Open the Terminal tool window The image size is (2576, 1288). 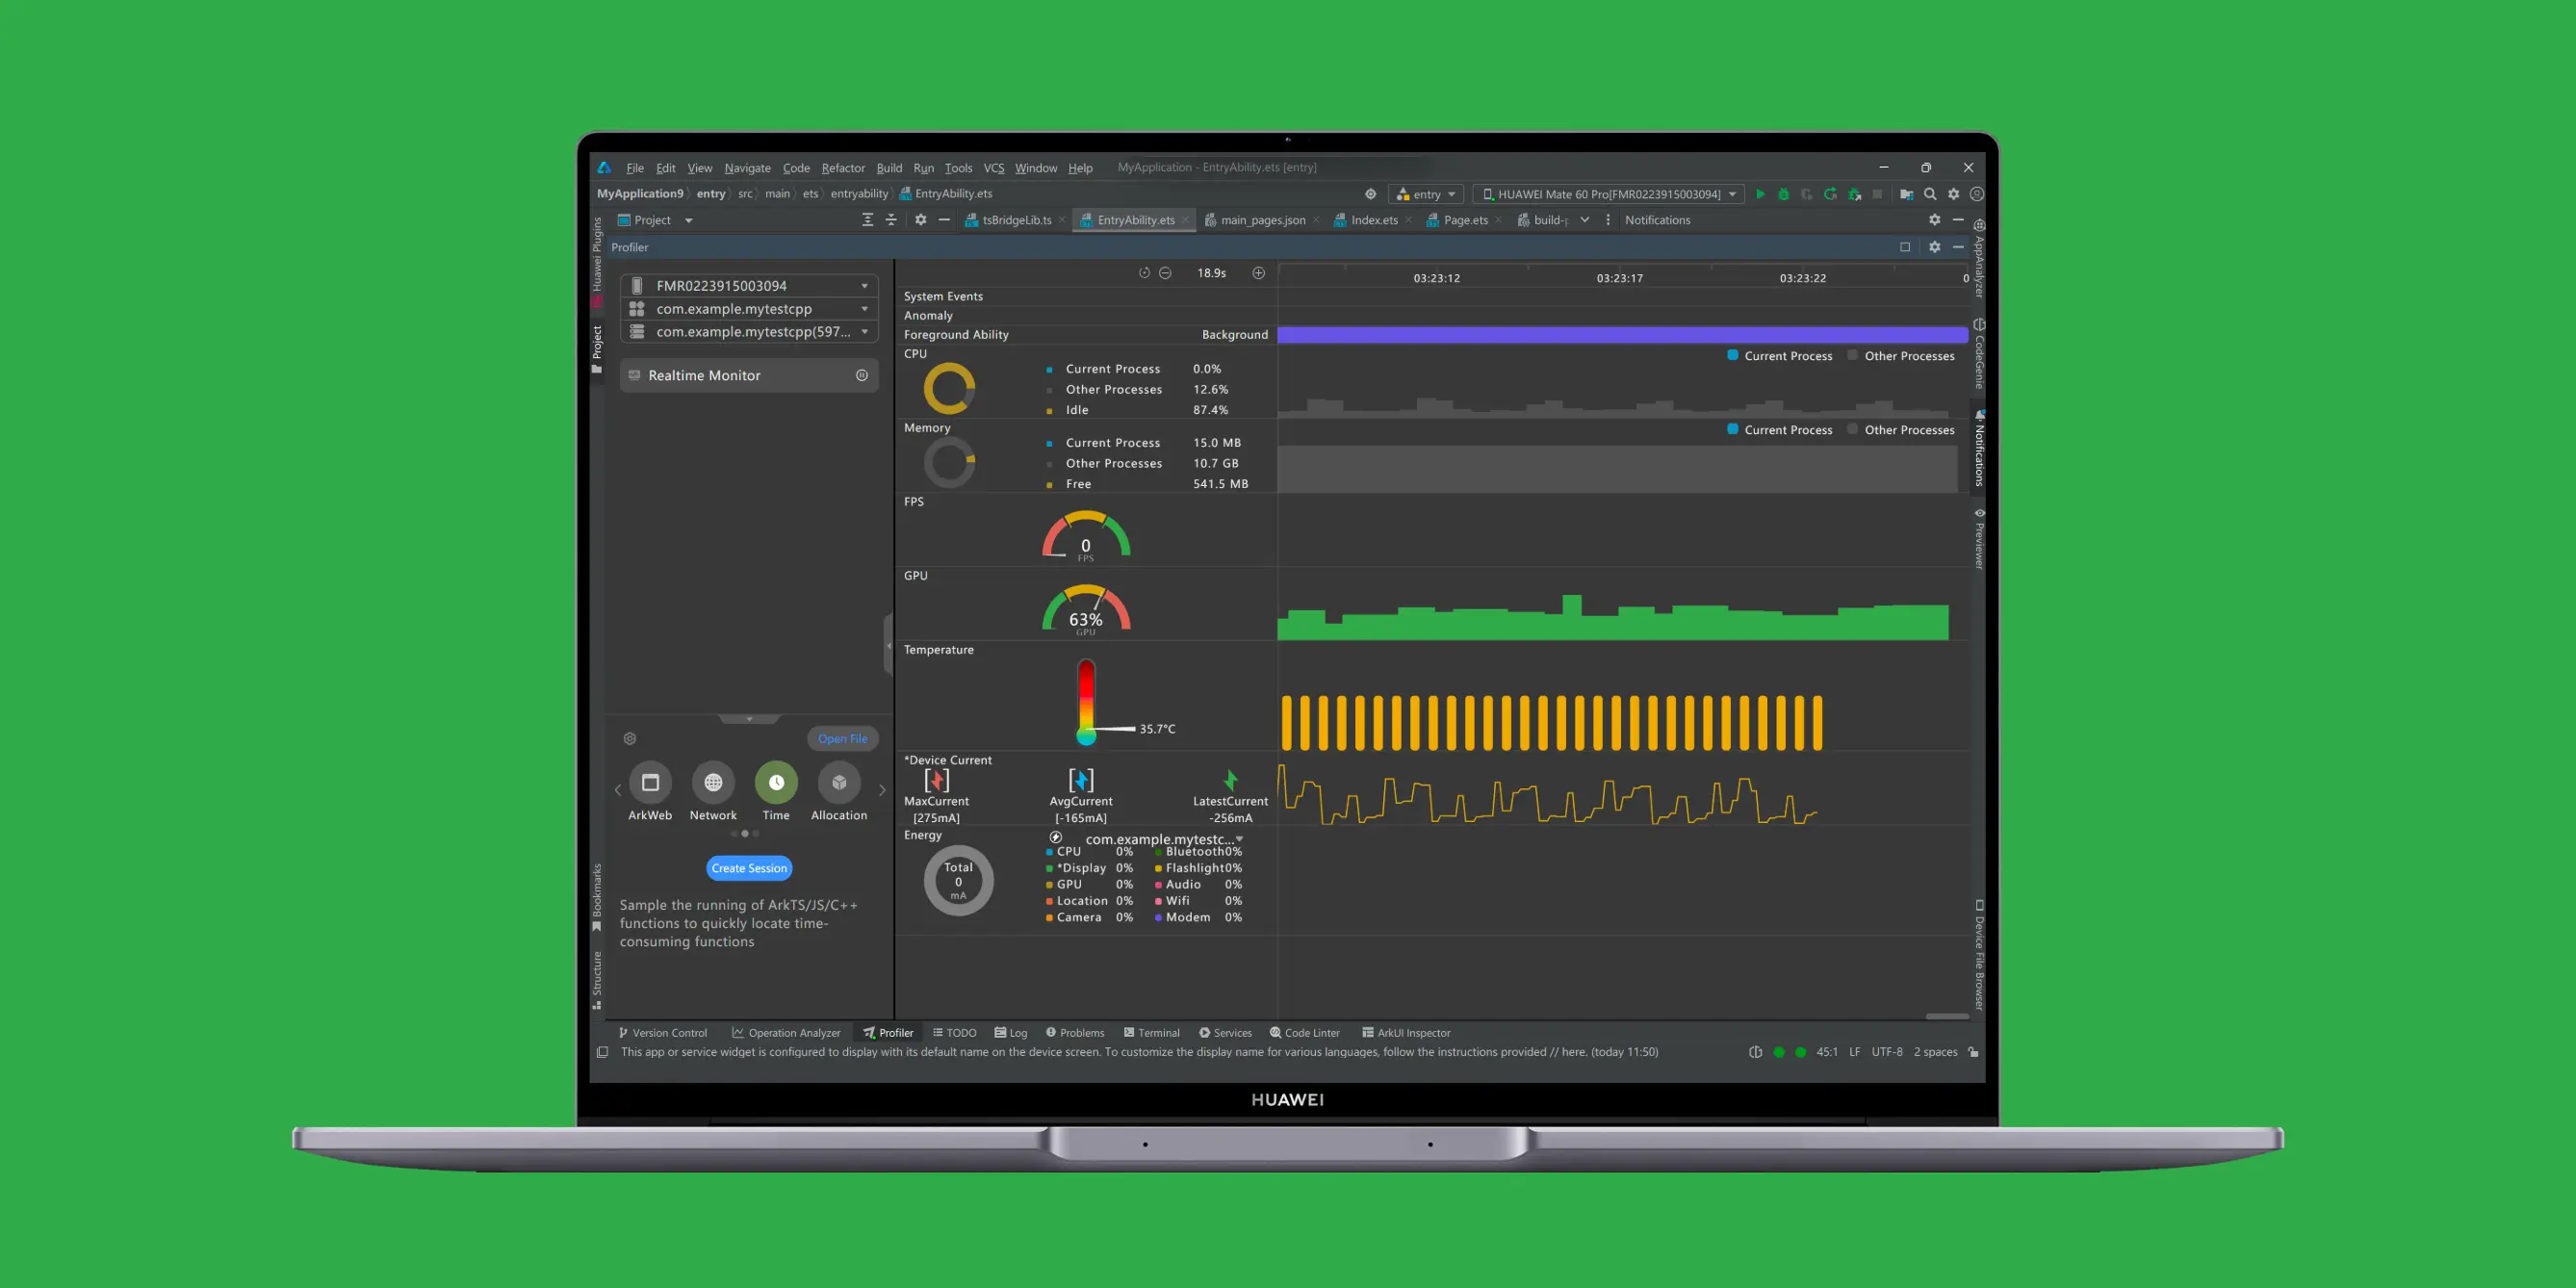tap(1151, 1033)
